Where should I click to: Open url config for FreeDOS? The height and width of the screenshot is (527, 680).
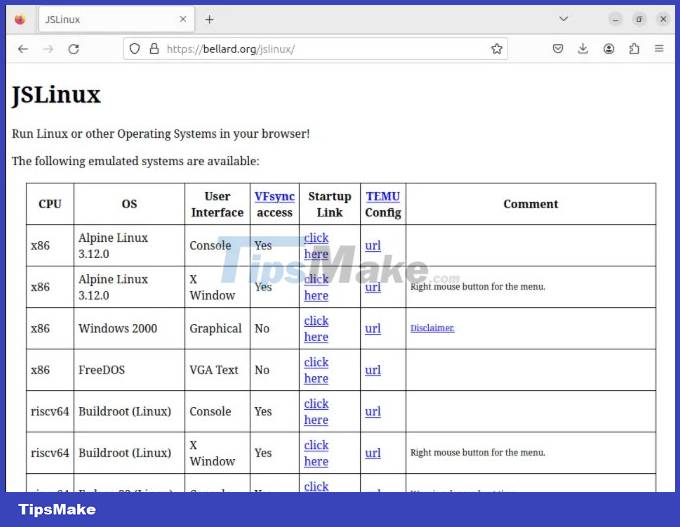click(373, 370)
